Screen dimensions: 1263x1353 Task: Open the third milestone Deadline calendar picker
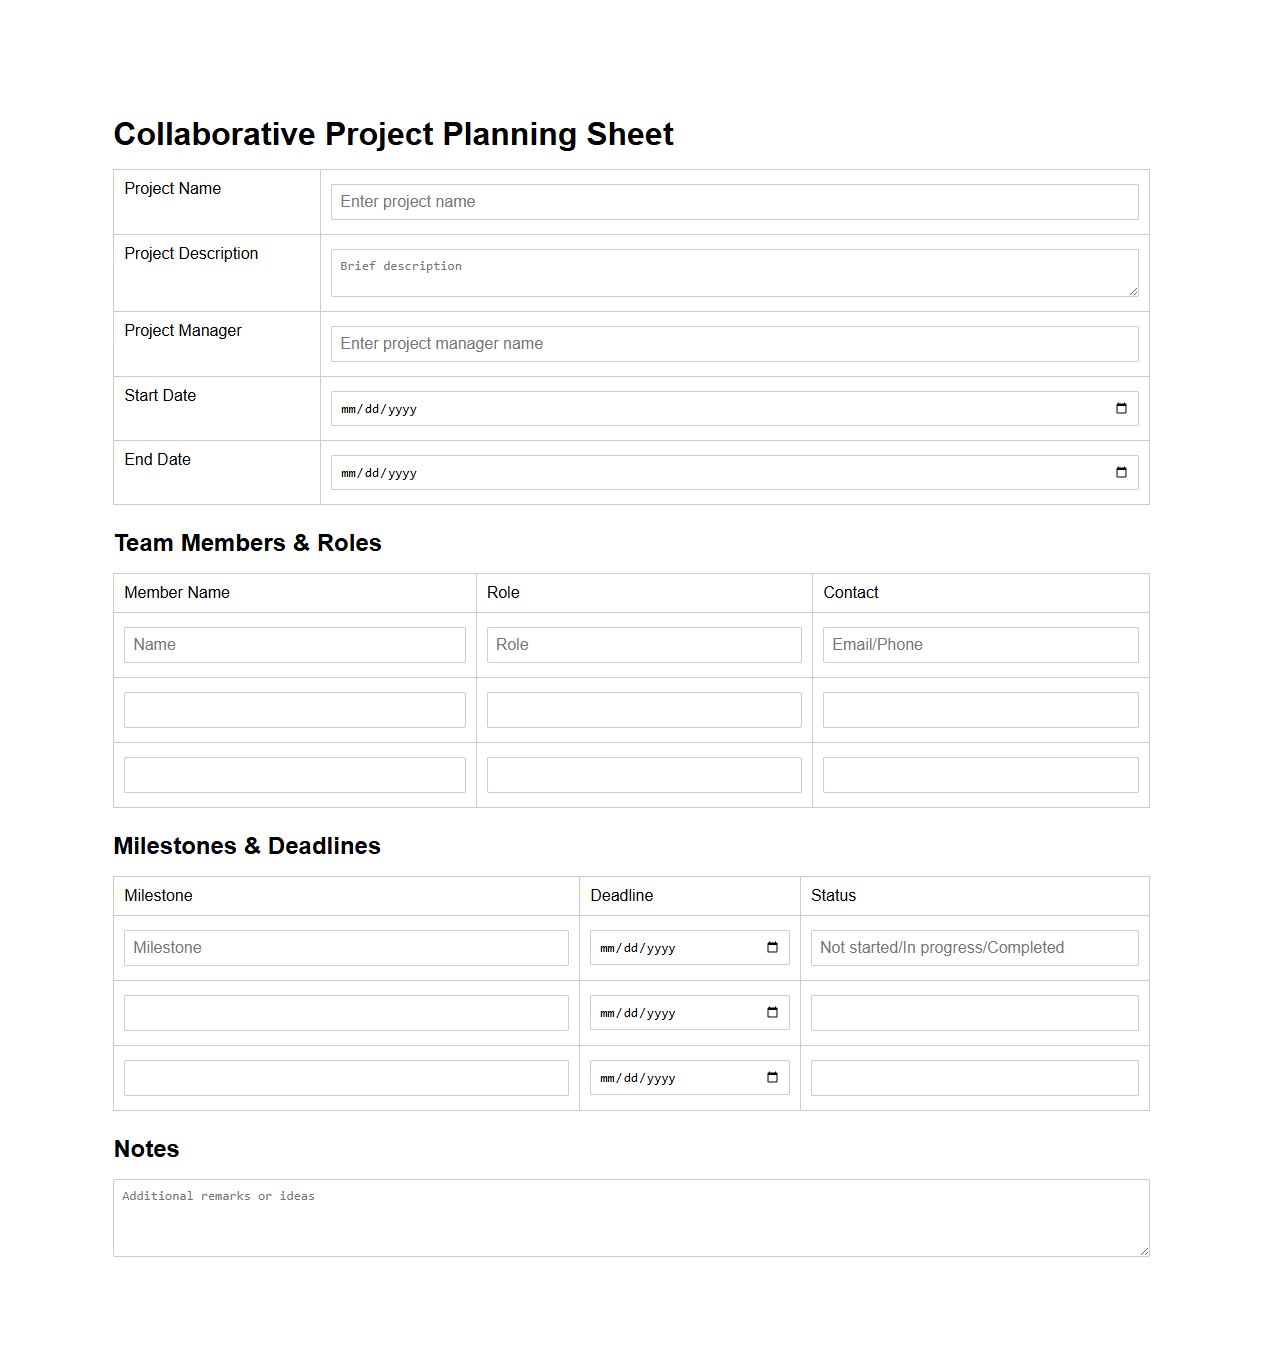click(772, 1077)
